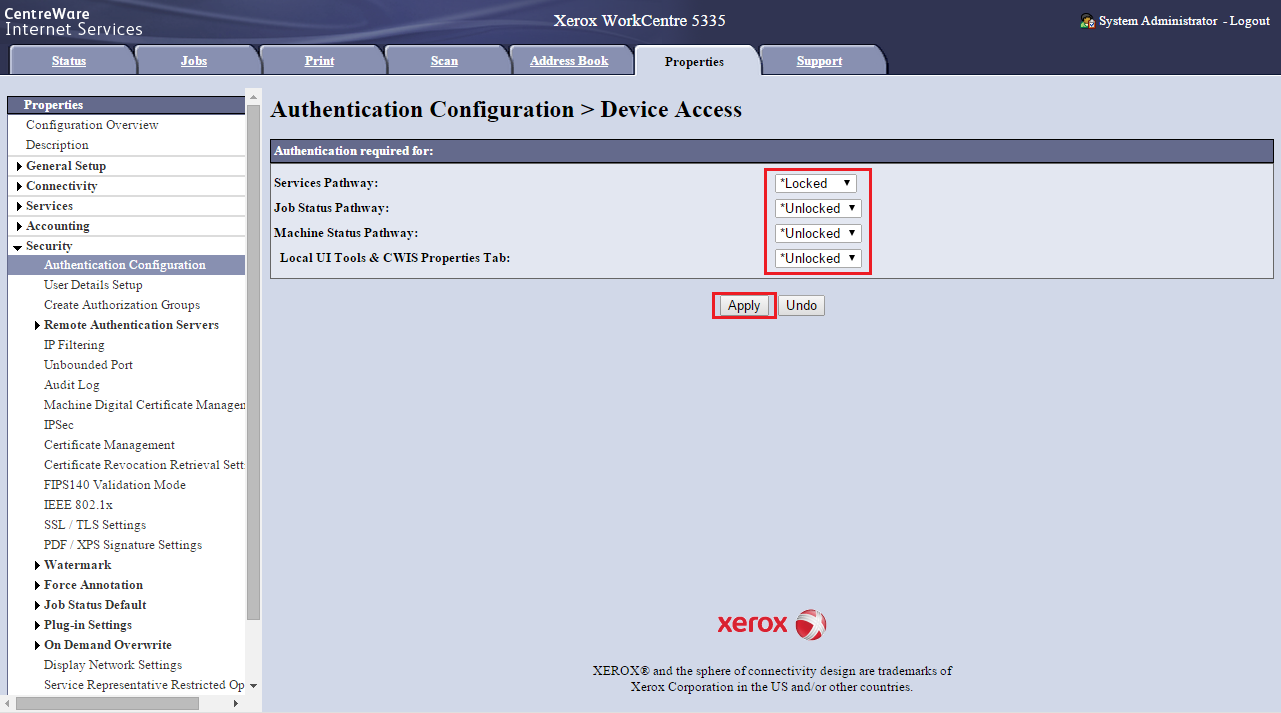
Task: Click the System Administrator user icon
Action: [x=1087, y=21]
